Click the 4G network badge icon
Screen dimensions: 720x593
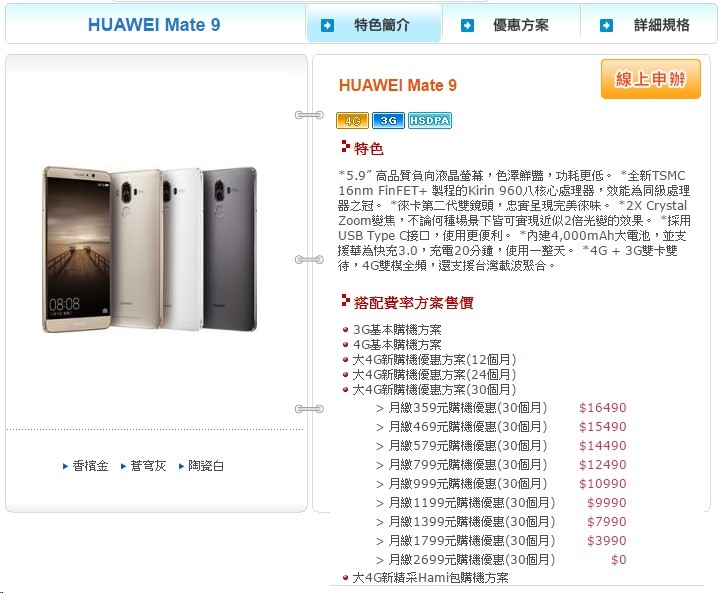[x=352, y=121]
